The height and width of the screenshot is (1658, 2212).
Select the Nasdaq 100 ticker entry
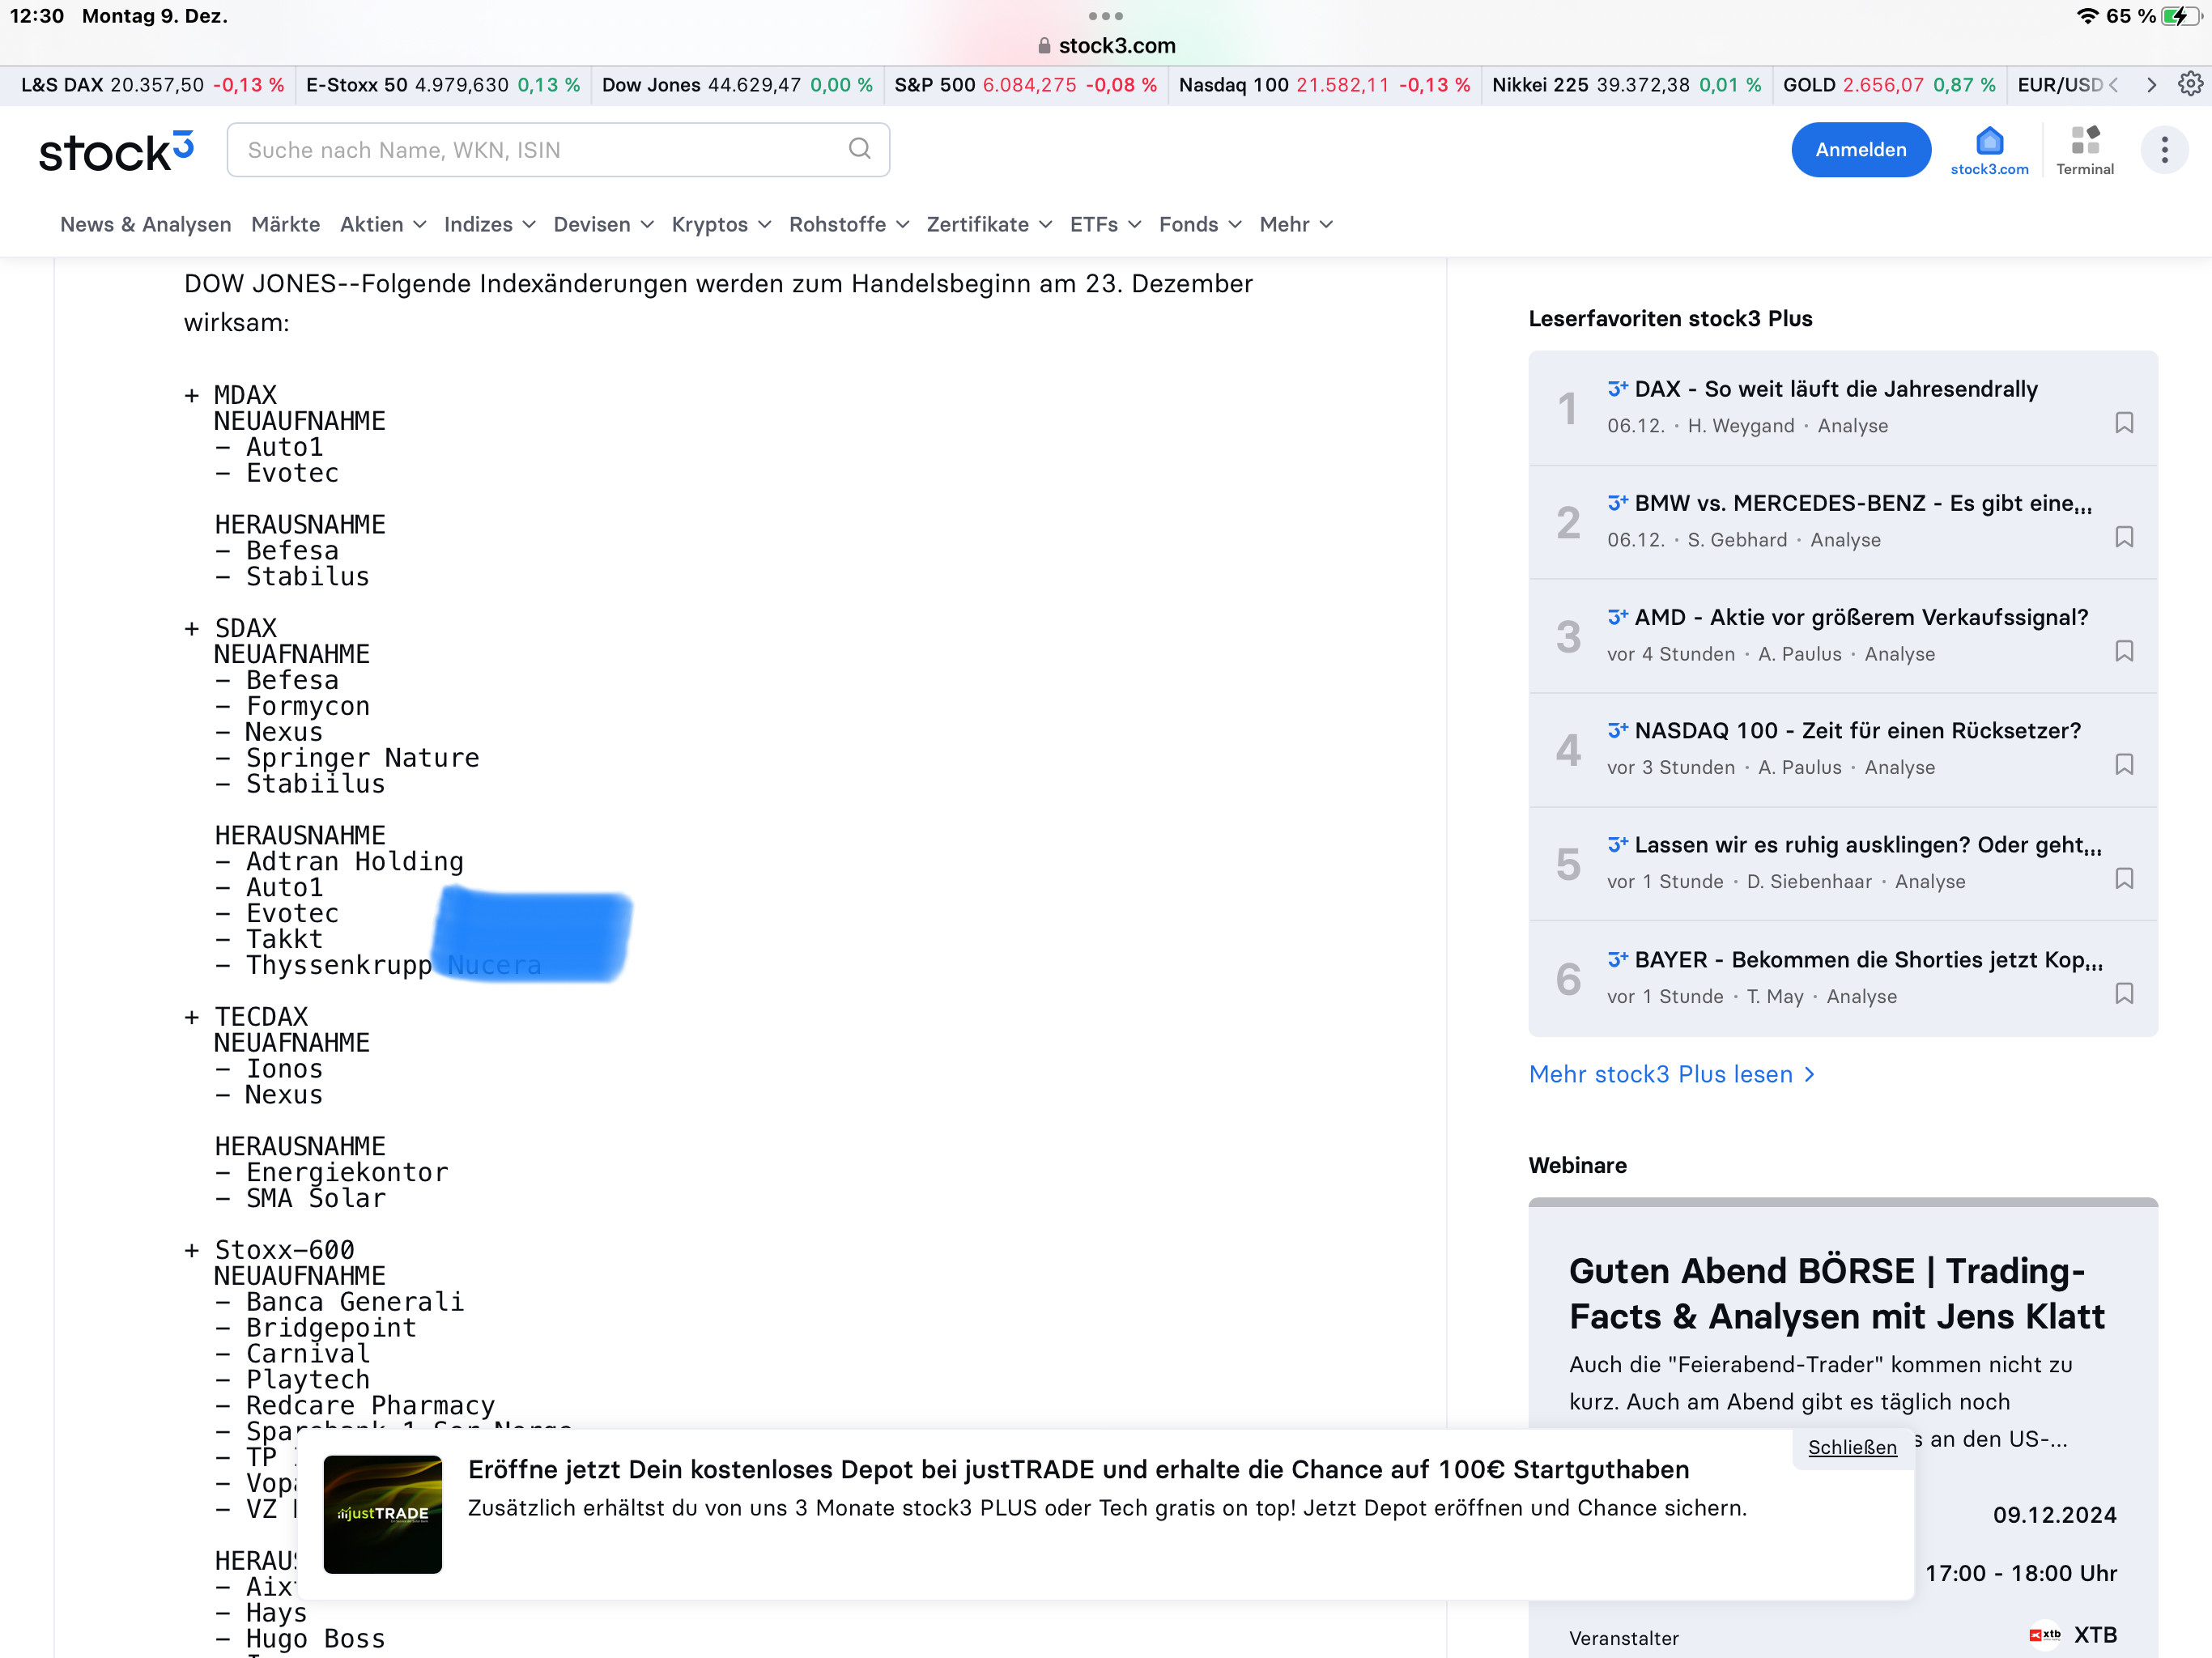[x=1324, y=85]
